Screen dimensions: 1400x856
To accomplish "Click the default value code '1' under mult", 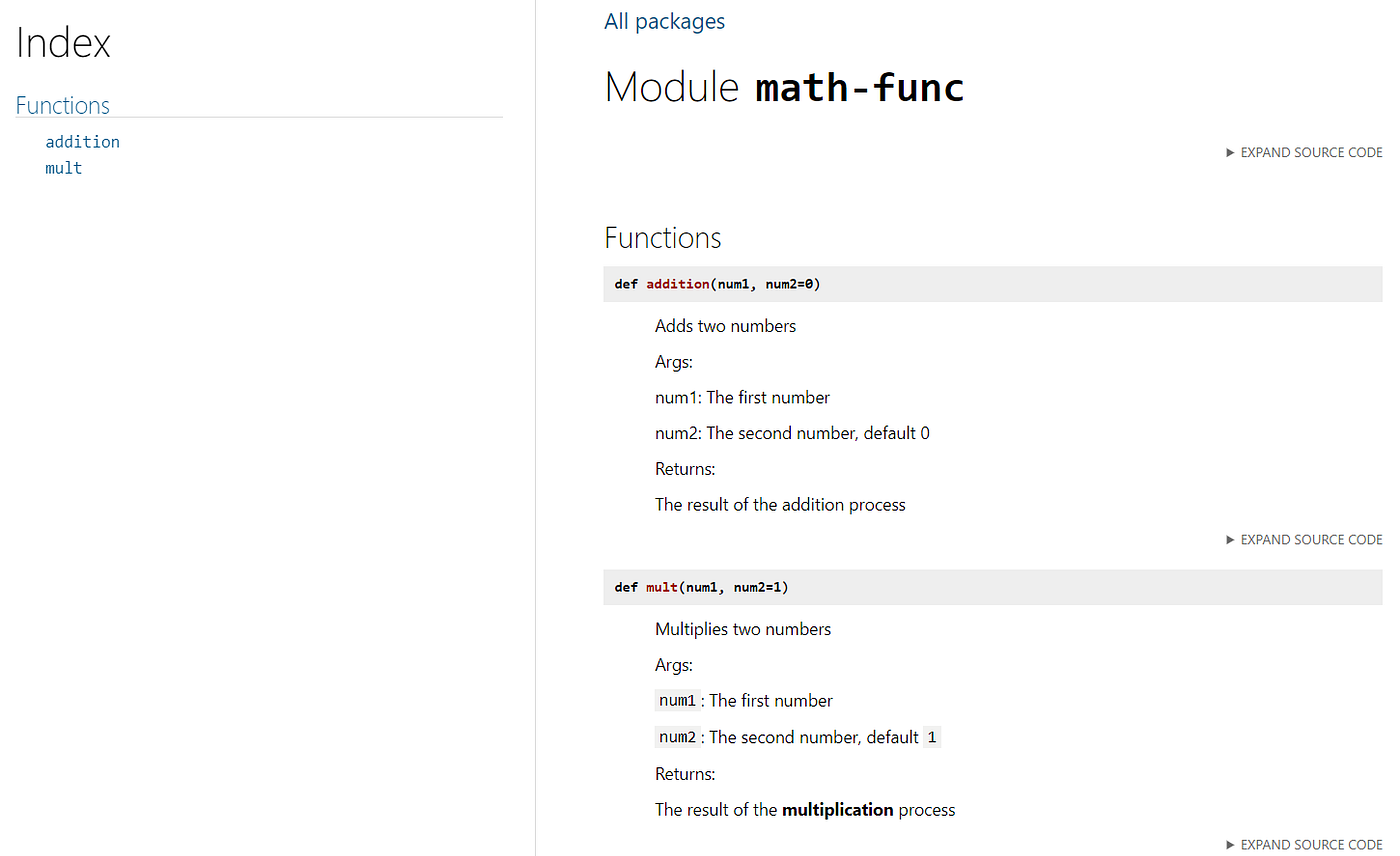I will tap(932, 737).
